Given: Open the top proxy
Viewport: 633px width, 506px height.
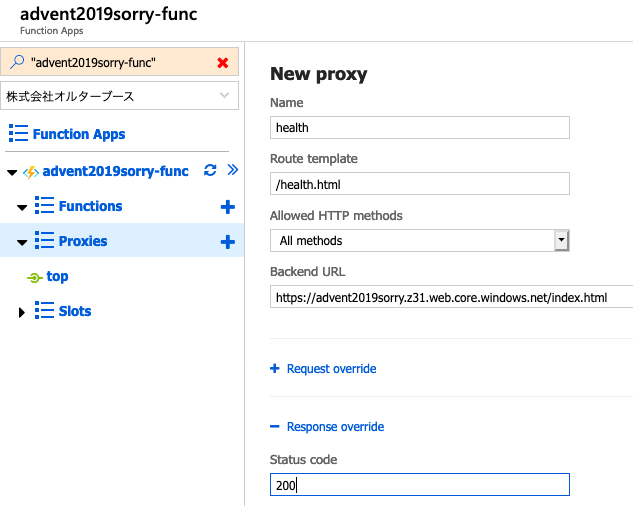Looking at the screenshot, I should pos(57,277).
